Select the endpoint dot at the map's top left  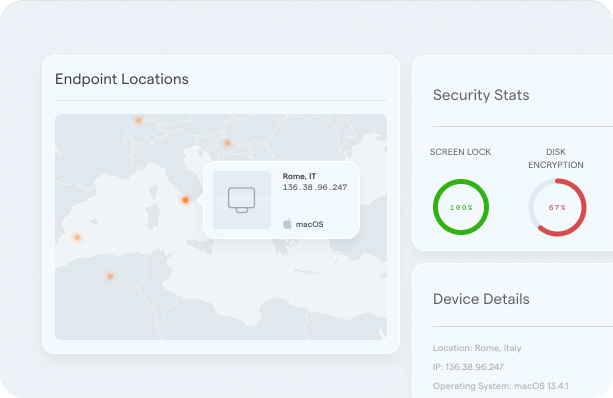[139, 120]
